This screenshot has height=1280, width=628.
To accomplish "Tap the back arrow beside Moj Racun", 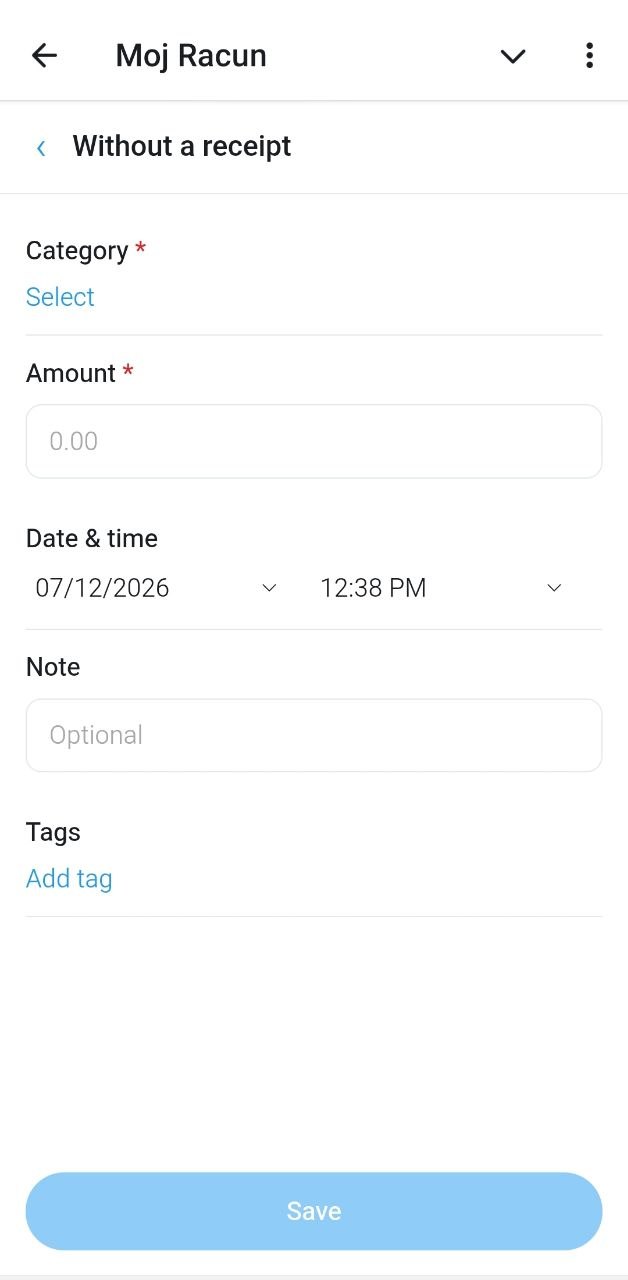I will coord(45,55).
